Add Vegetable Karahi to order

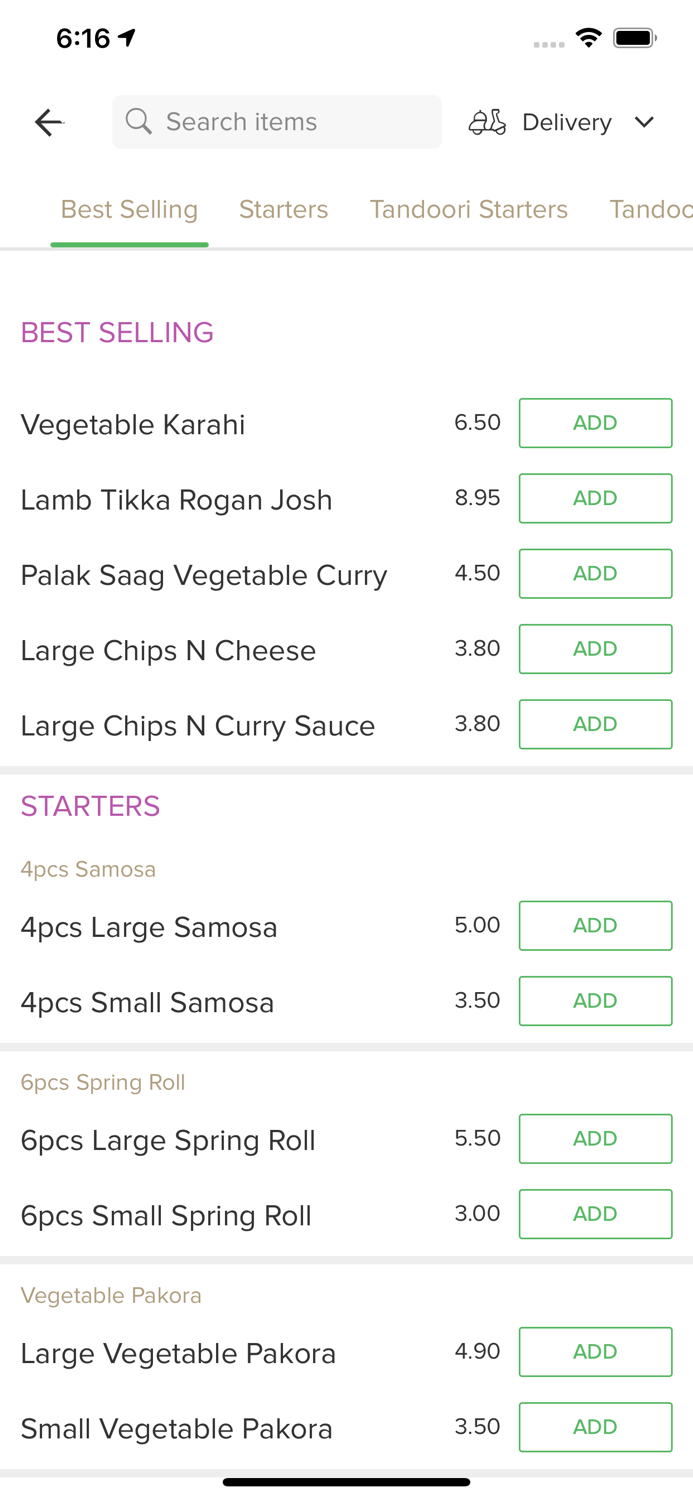(595, 423)
